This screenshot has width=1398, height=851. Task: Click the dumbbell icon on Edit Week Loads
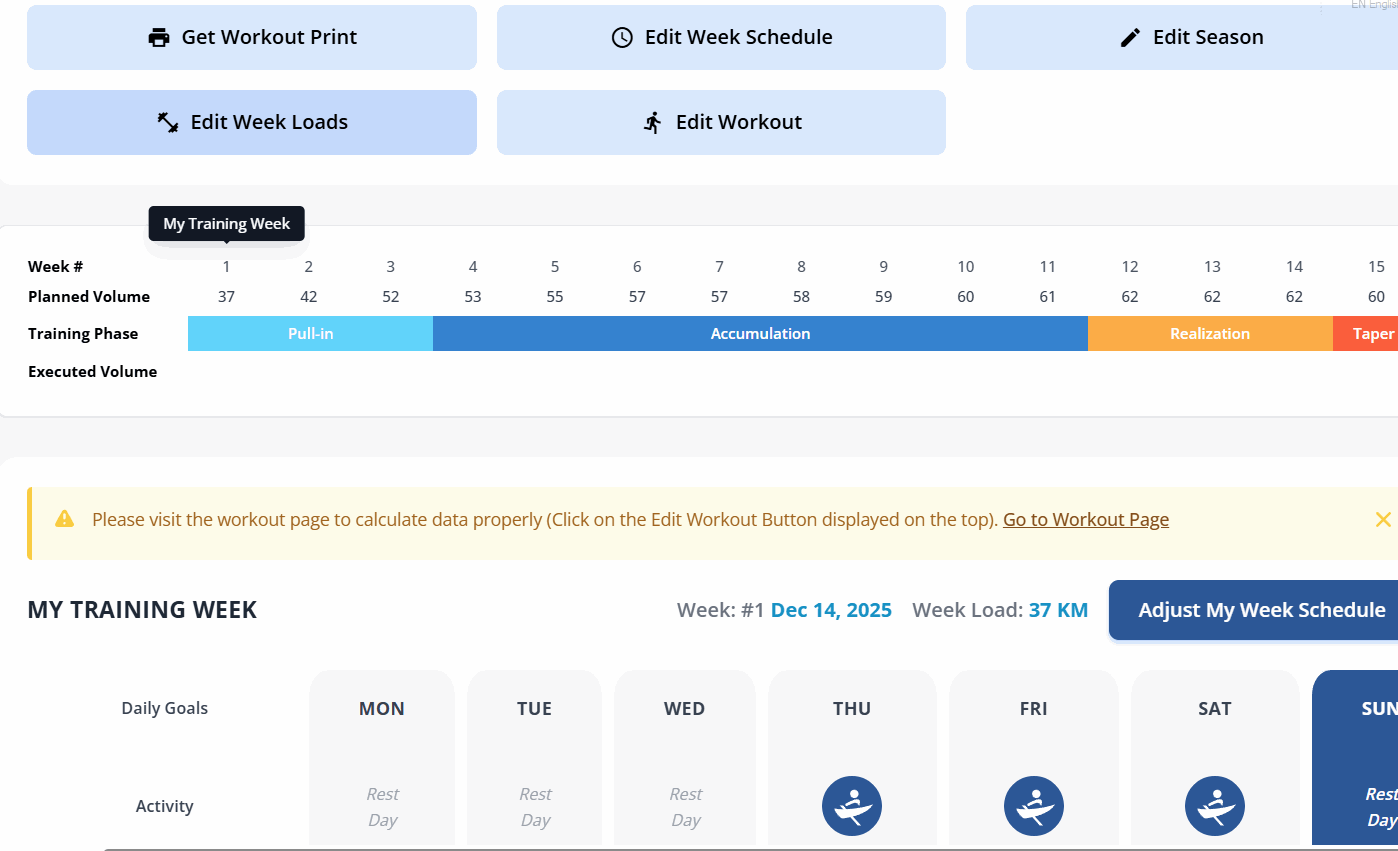click(x=168, y=123)
